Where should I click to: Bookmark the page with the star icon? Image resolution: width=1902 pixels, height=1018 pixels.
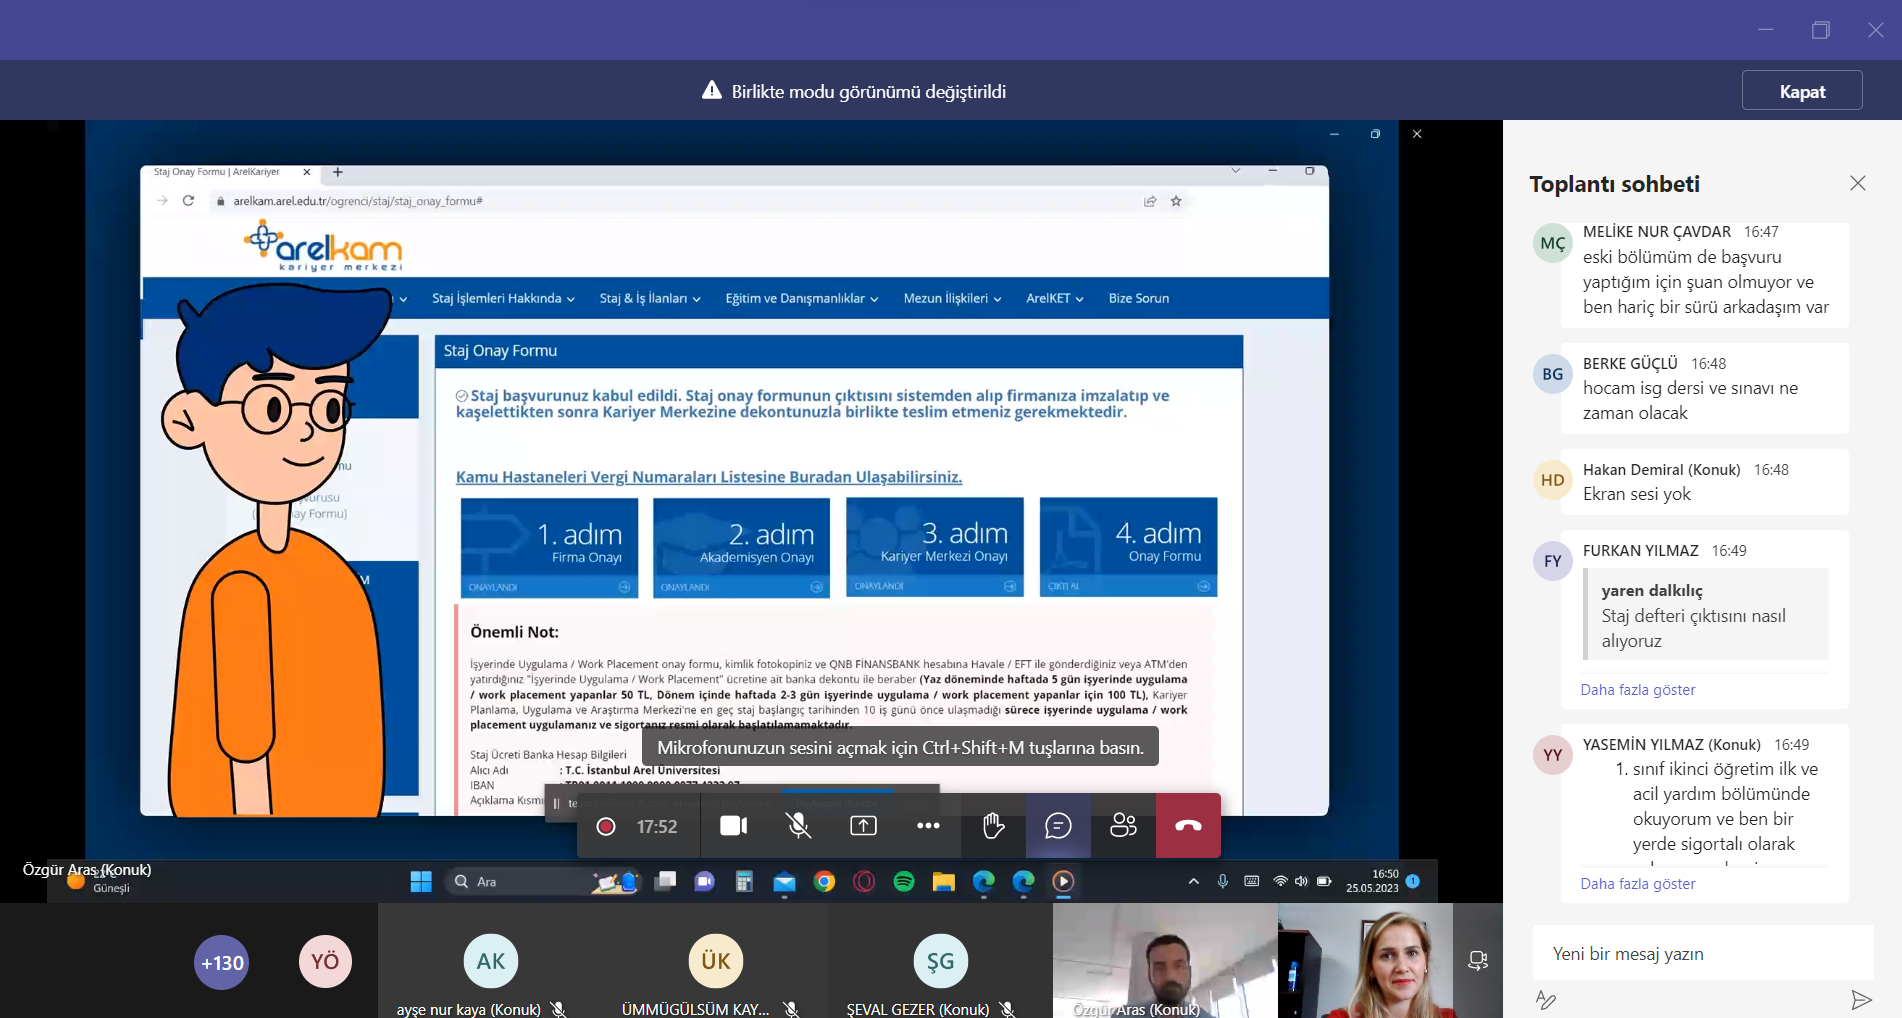pos(1176,201)
